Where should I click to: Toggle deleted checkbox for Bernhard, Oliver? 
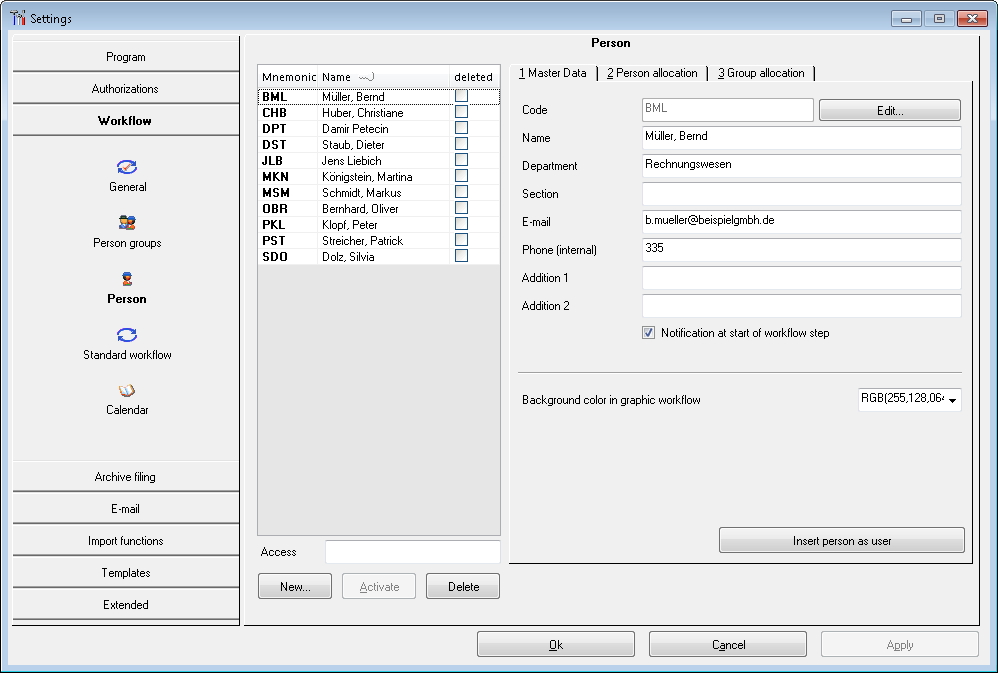461,208
